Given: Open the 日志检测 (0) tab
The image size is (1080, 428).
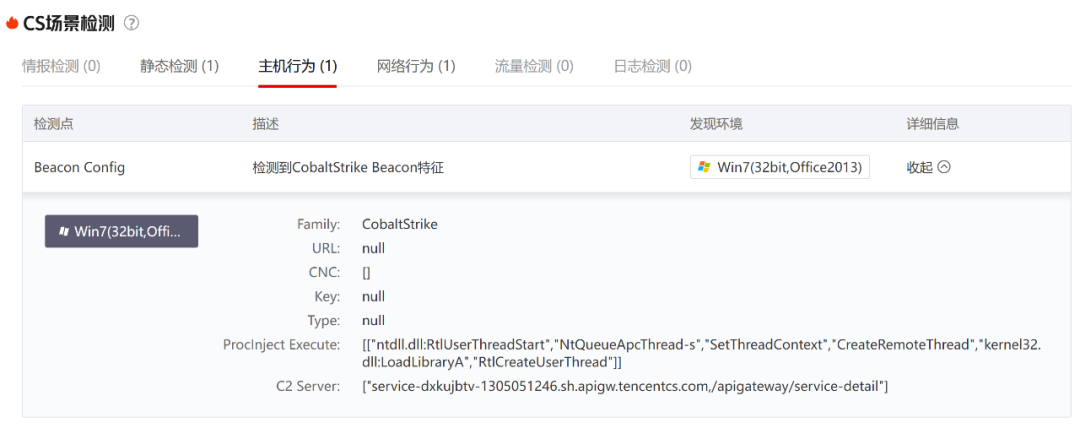Looking at the screenshot, I should pos(653,66).
